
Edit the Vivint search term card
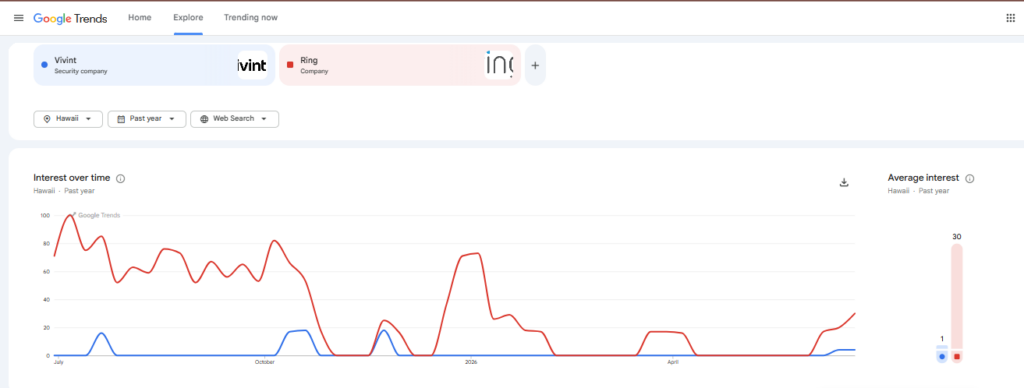tap(154, 65)
